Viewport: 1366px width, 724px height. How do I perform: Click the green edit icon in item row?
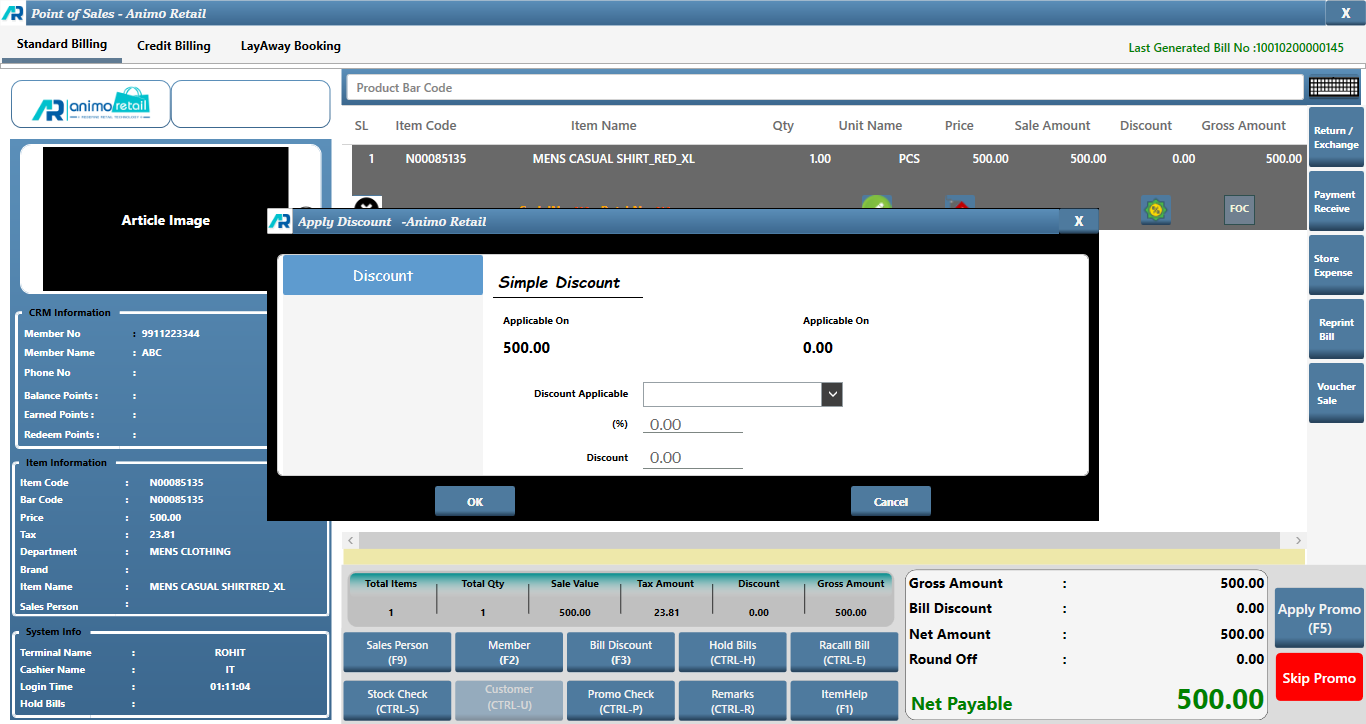[x=876, y=203]
